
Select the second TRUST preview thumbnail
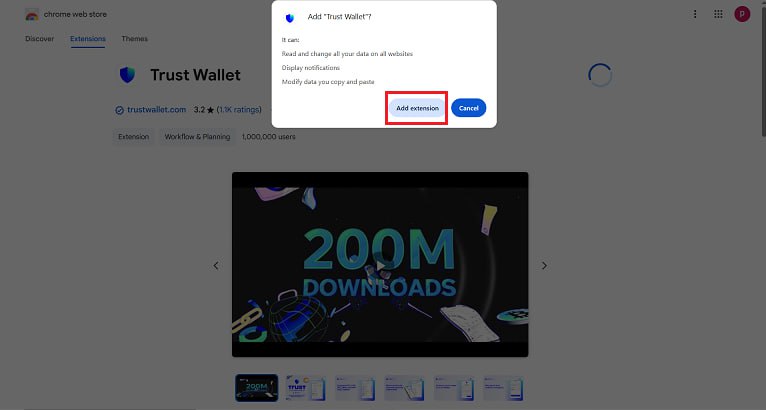pyautogui.click(x=305, y=388)
